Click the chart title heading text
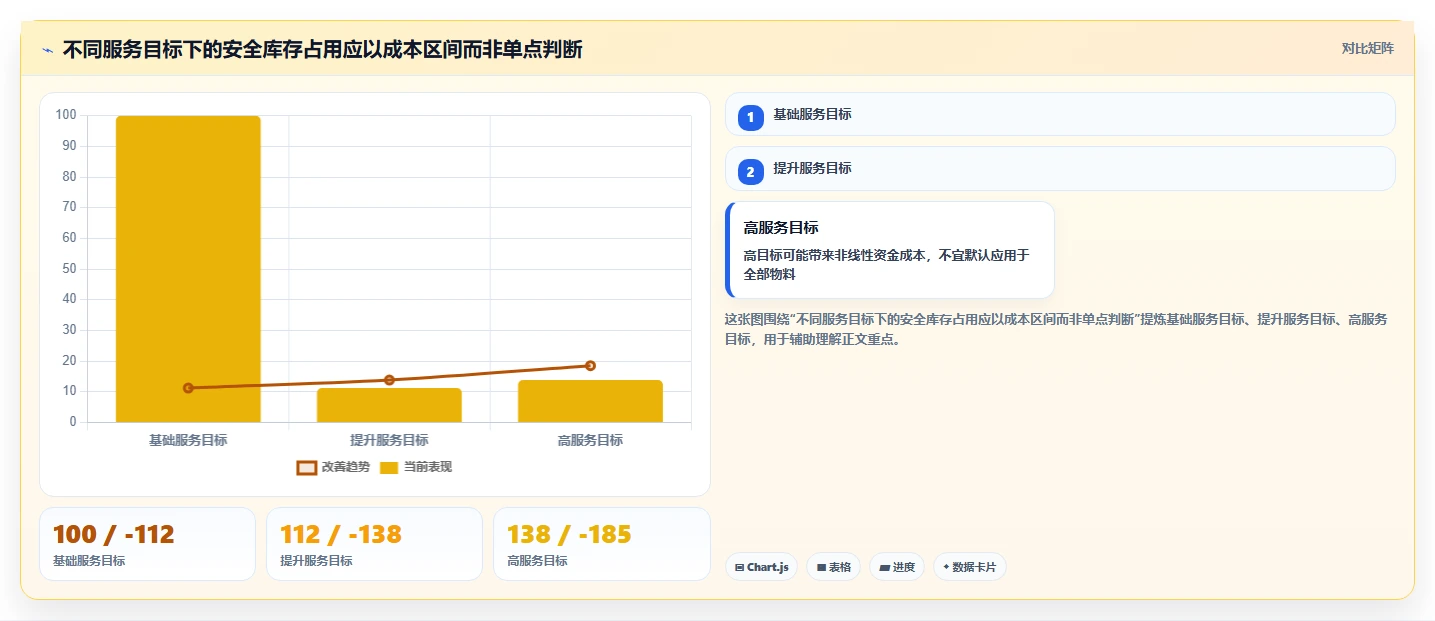 pos(322,50)
